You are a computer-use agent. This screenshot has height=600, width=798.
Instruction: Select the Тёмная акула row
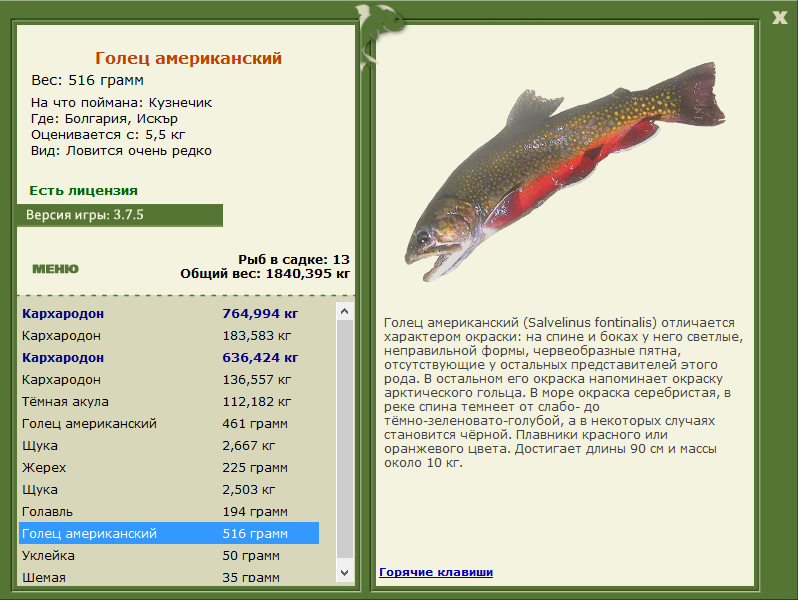tap(169, 402)
